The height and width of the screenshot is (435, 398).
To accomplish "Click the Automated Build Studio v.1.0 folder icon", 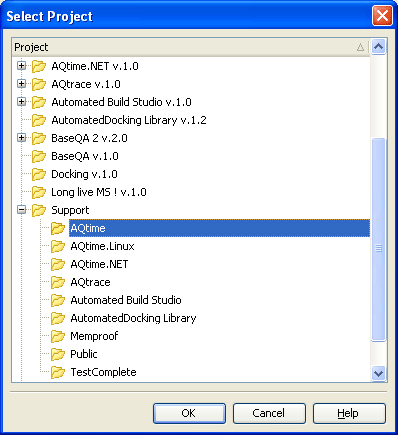I will [39, 102].
